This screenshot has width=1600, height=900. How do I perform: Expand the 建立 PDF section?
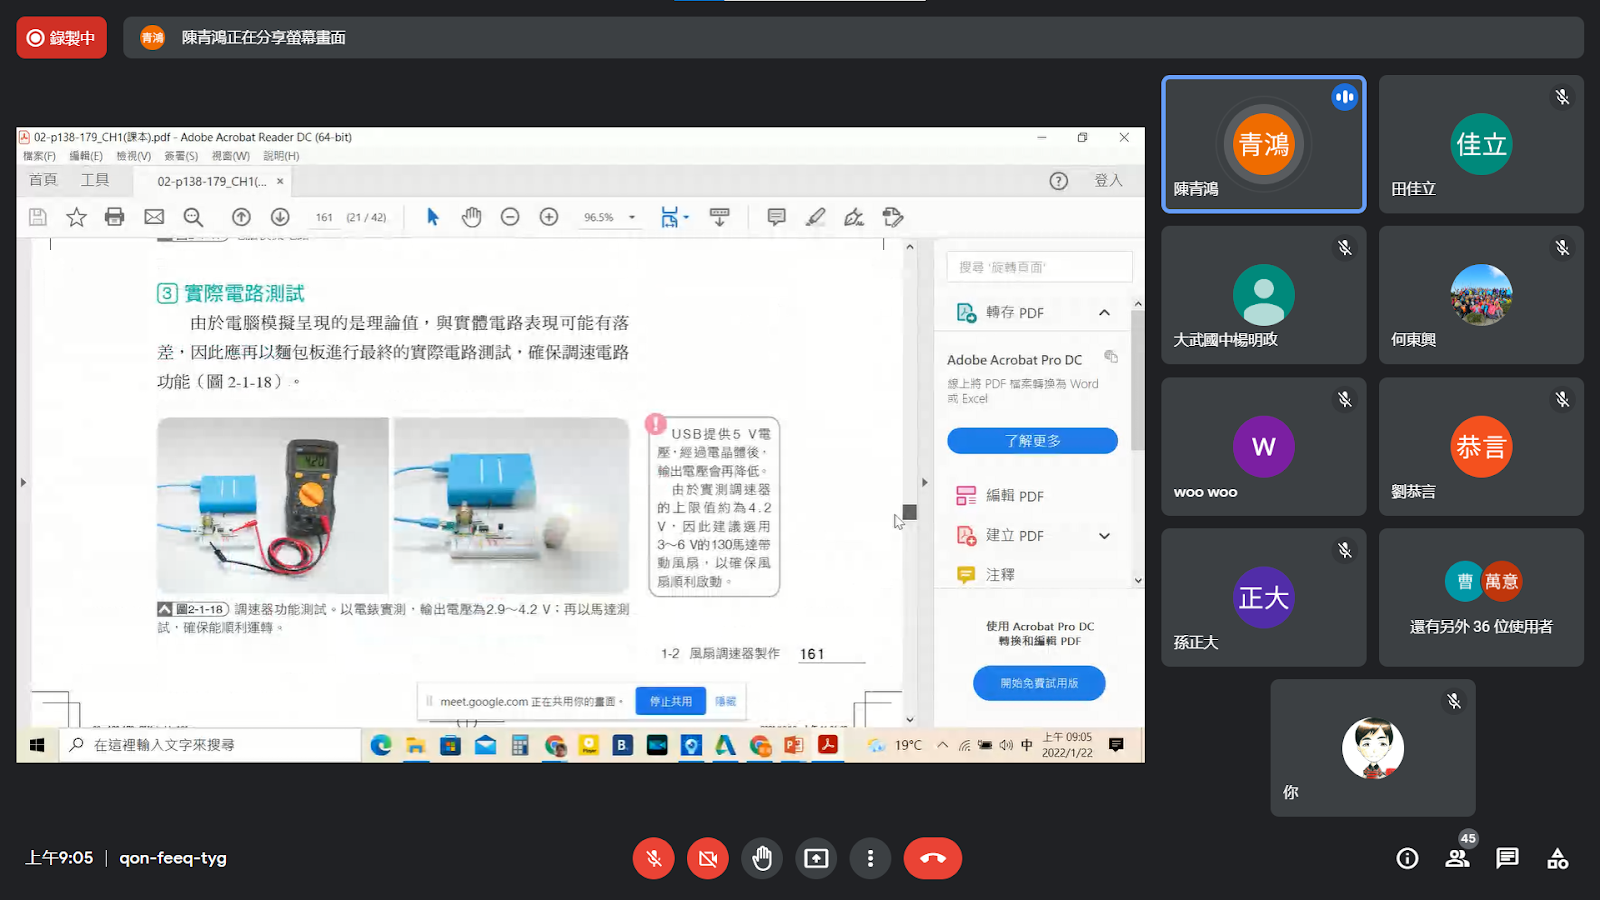click(1104, 536)
